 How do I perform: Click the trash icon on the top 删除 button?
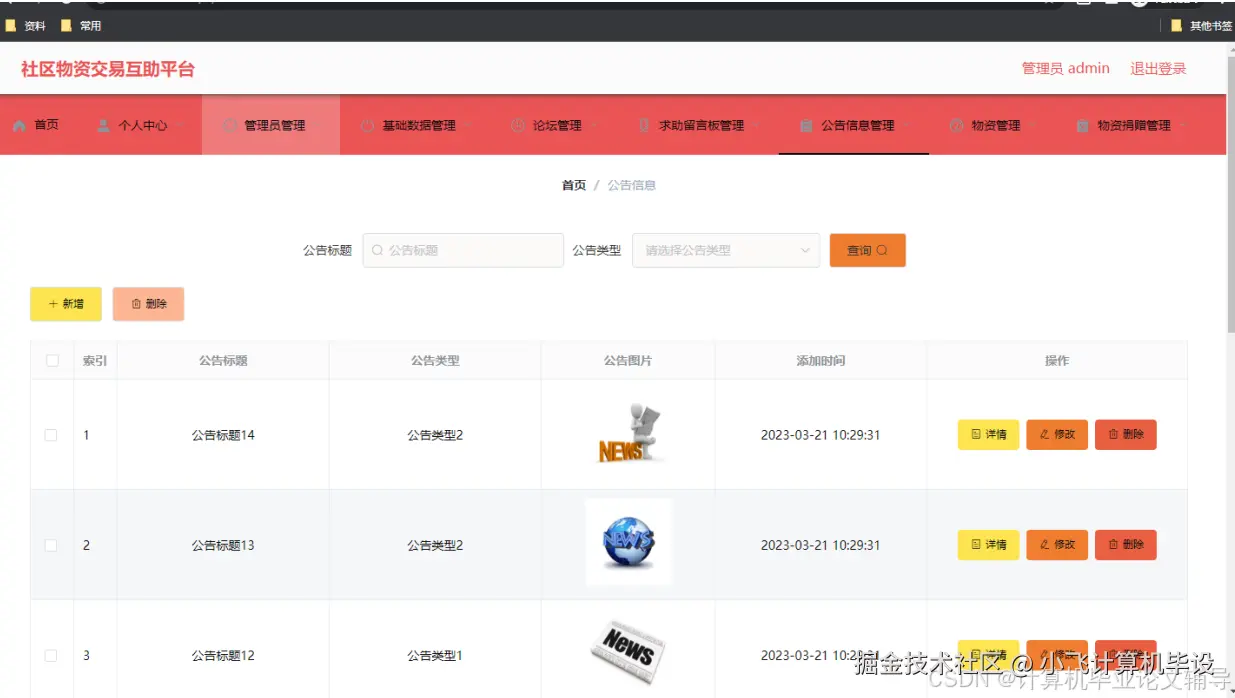click(136, 304)
